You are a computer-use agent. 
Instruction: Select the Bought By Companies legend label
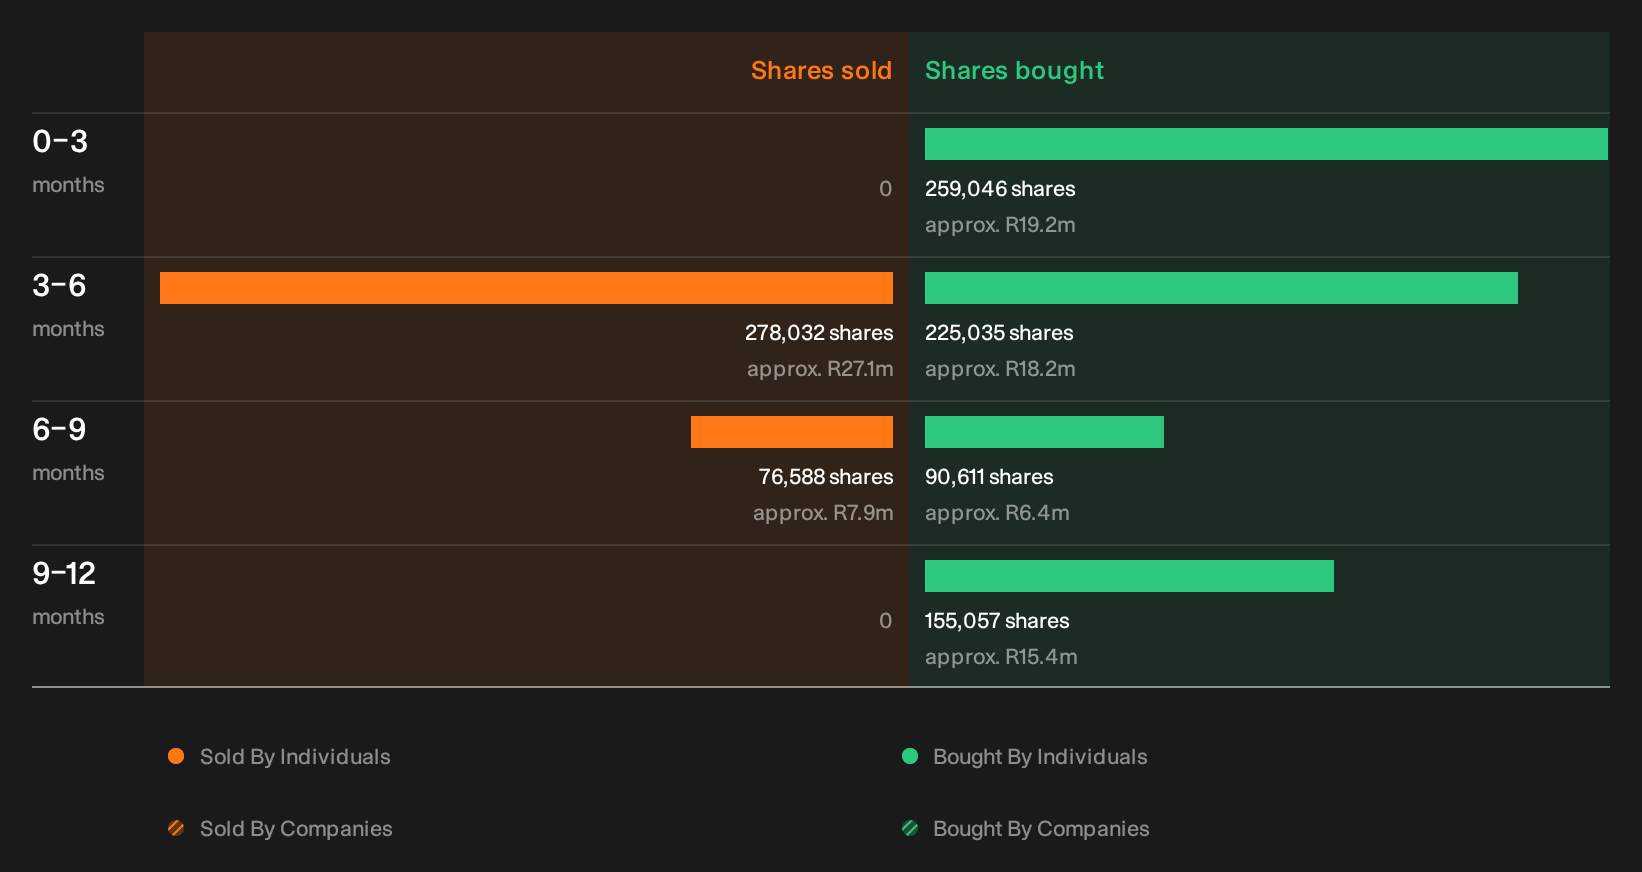click(x=1041, y=829)
